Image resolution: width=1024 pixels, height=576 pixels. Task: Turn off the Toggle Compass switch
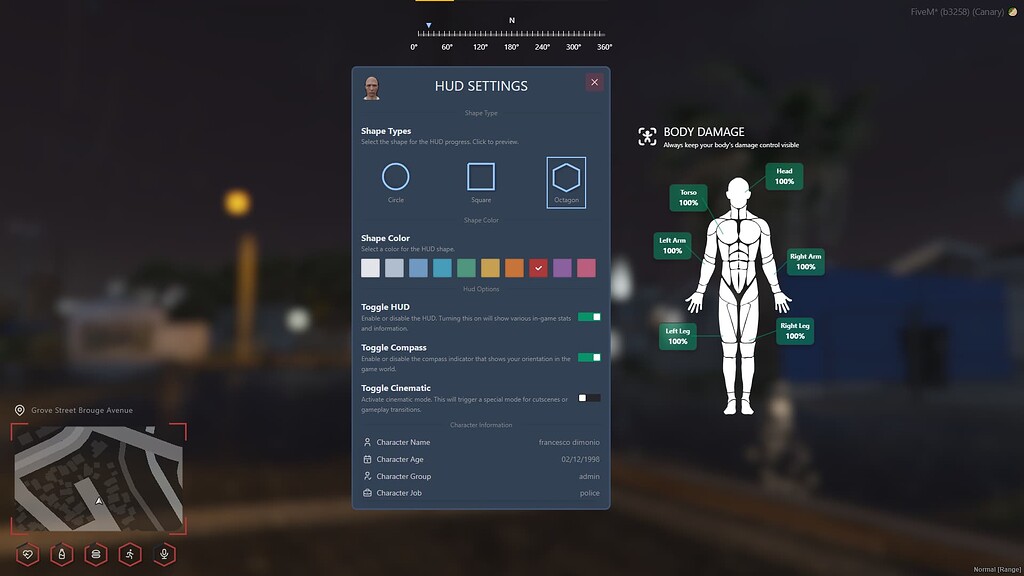pos(588,356)
